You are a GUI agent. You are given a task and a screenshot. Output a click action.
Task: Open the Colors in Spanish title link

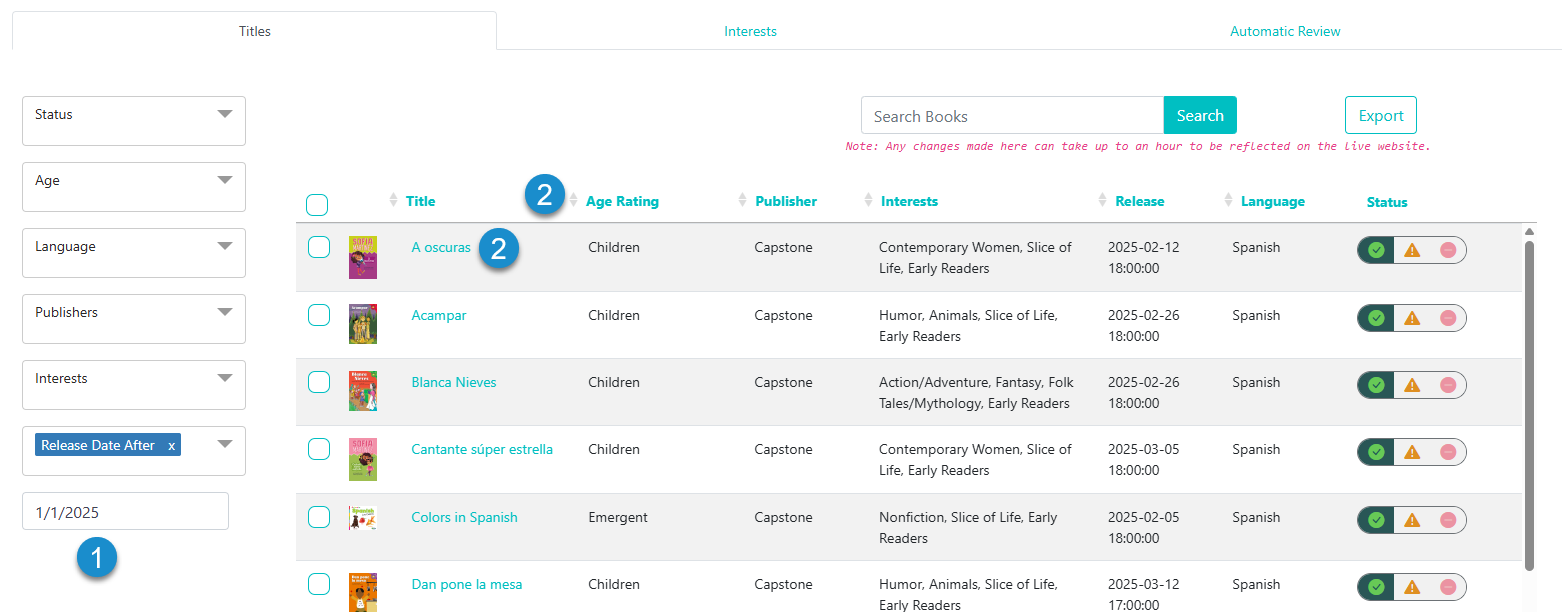click(465, 517)
